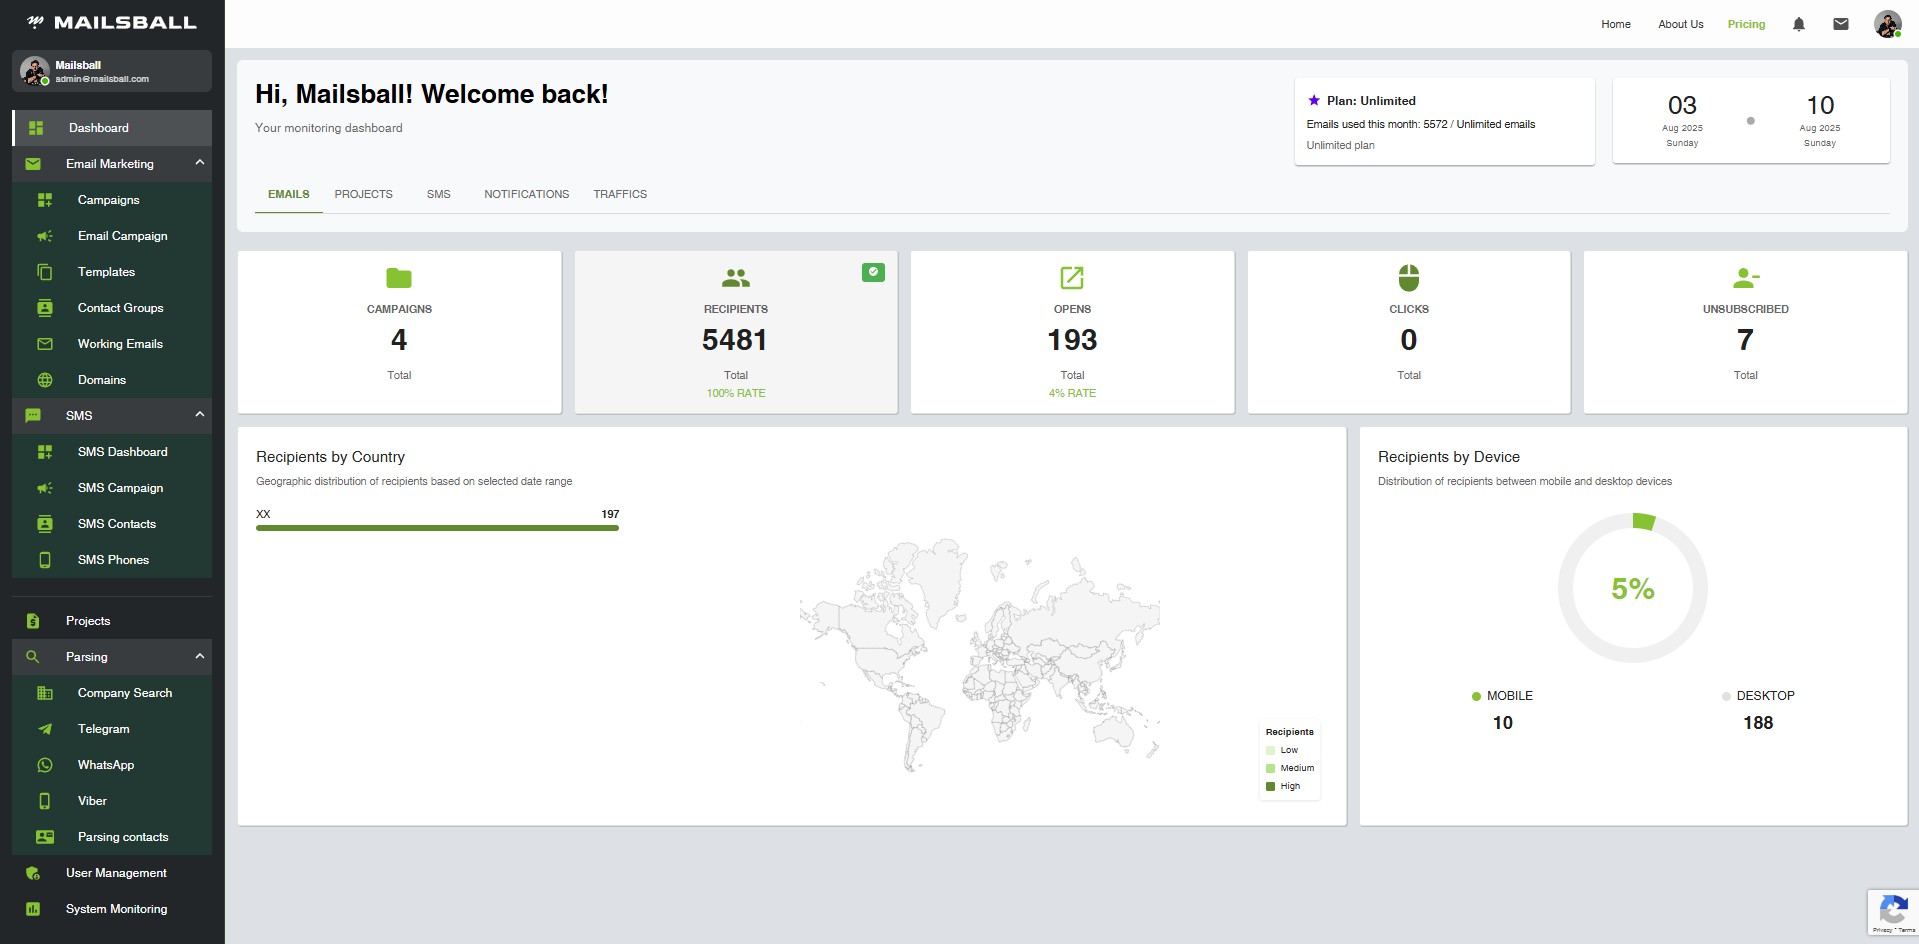Image resolution: width=1919 pixels, height=944 pixels.
Task: Click the country recipients progress bar
Action: pos(437,527)
